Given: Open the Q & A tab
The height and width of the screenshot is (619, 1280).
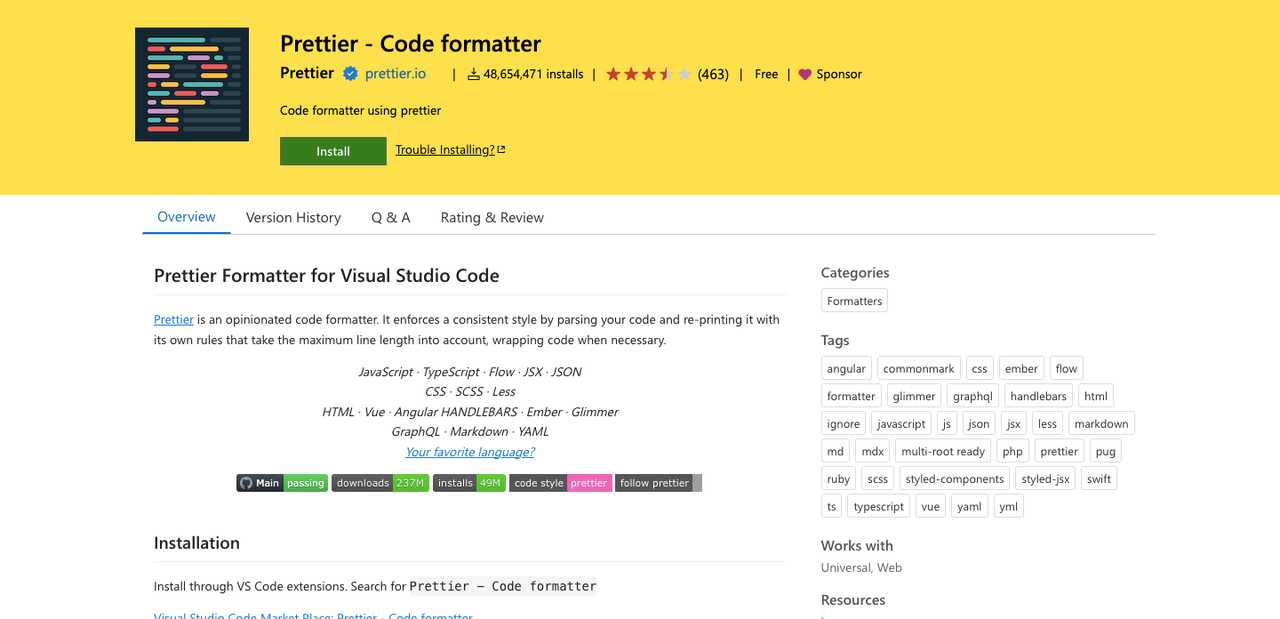Looking at the screenshot, I should (x=391, y=217).
